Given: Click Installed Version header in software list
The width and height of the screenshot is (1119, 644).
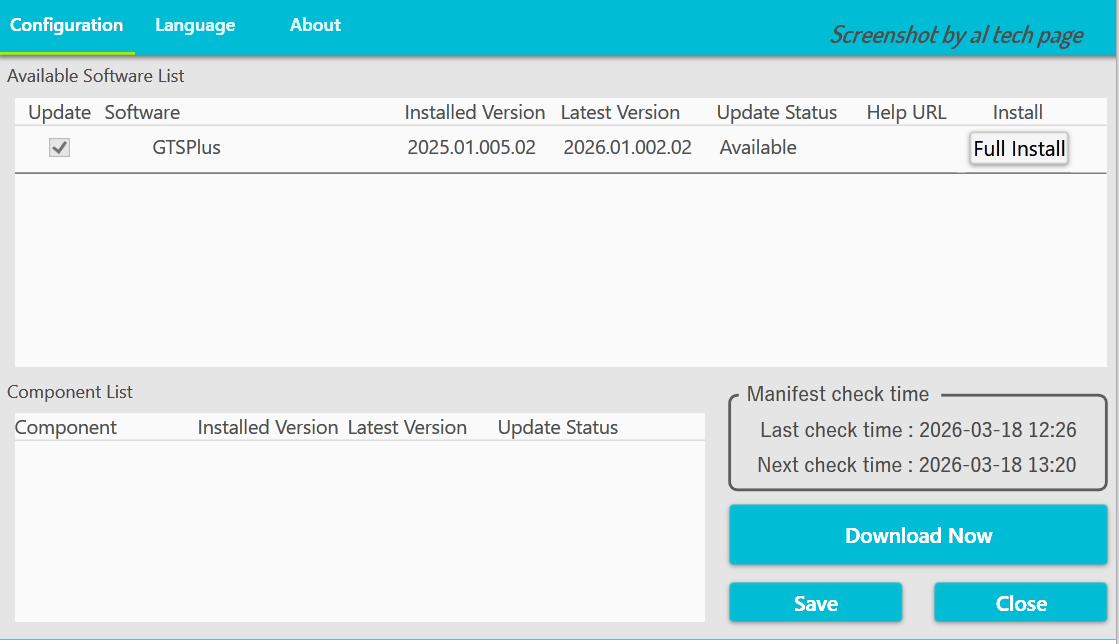Looking at the screenshot, I should click(474, 112).
